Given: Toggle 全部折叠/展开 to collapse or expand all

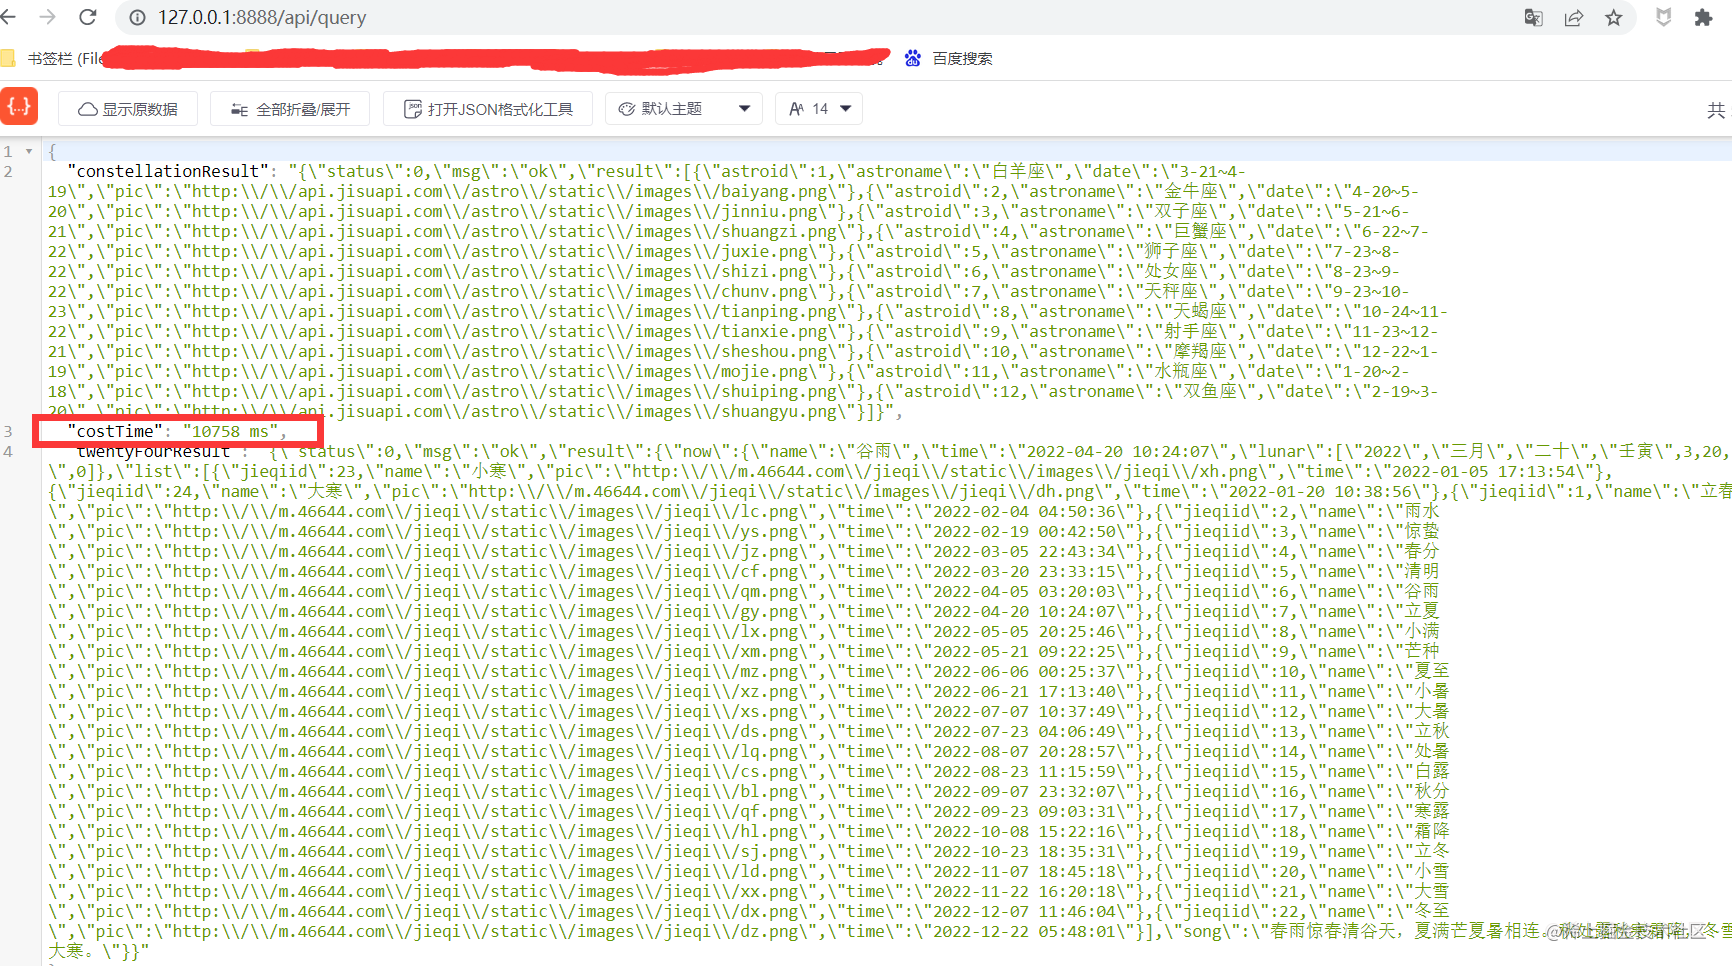Looking at the screenshot, I should pos(290,109).
